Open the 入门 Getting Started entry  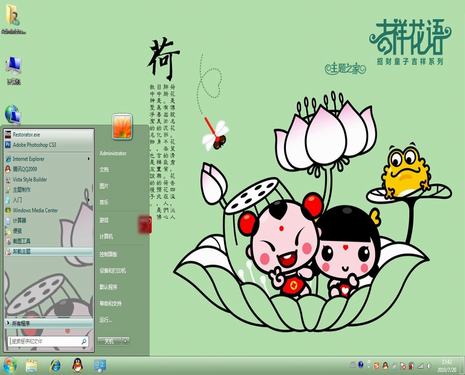click(x=49, y=200)
